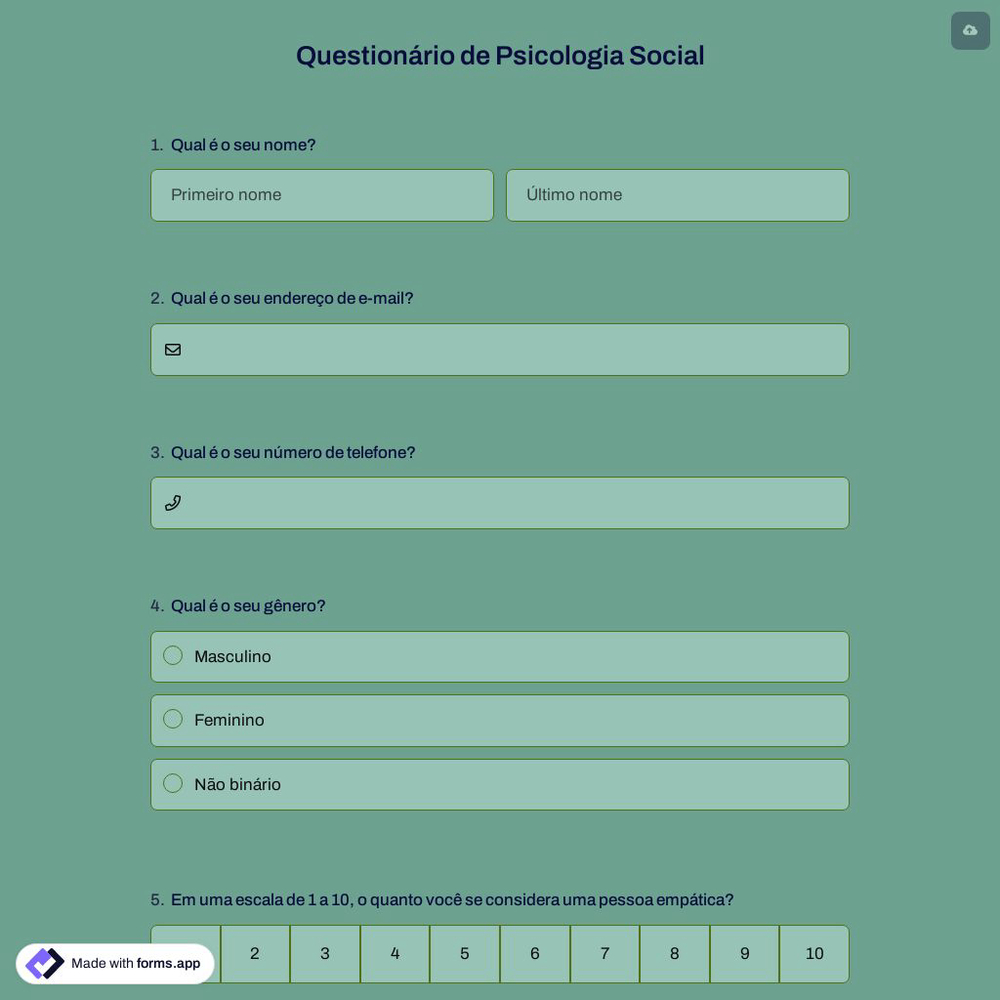This screenshot has height=1000, width=1000.
Task: Select rating 3 on the empathy scale
Action: coord(325,952)
